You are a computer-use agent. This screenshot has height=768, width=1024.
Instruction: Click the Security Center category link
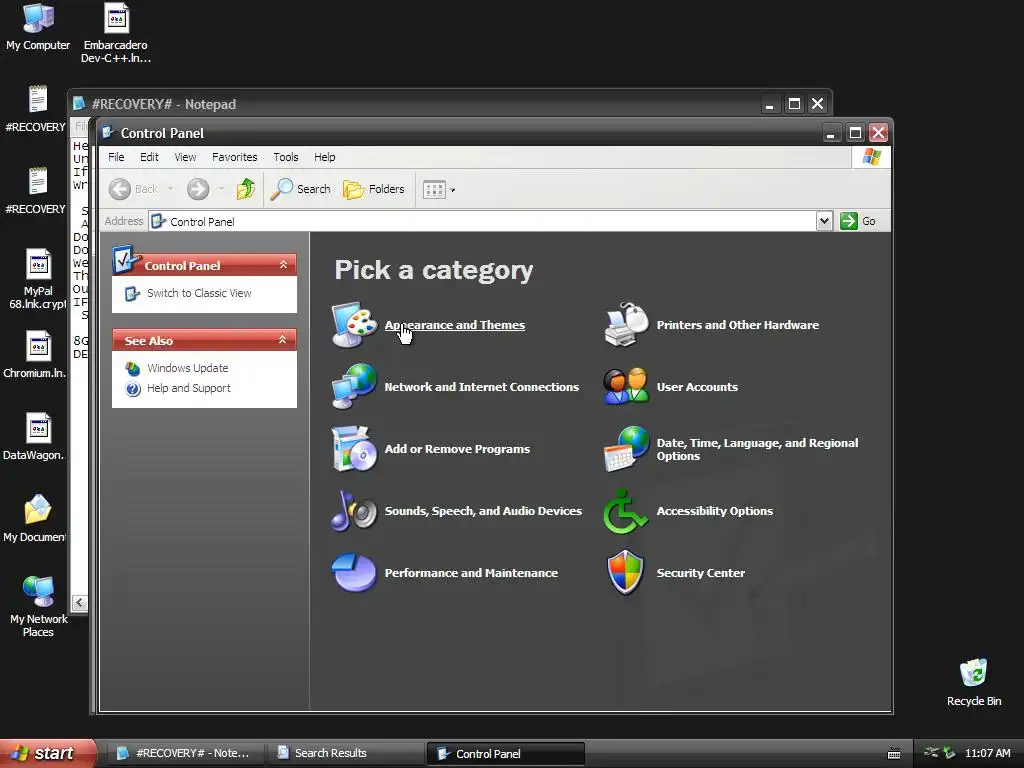[x=700, y=573]
